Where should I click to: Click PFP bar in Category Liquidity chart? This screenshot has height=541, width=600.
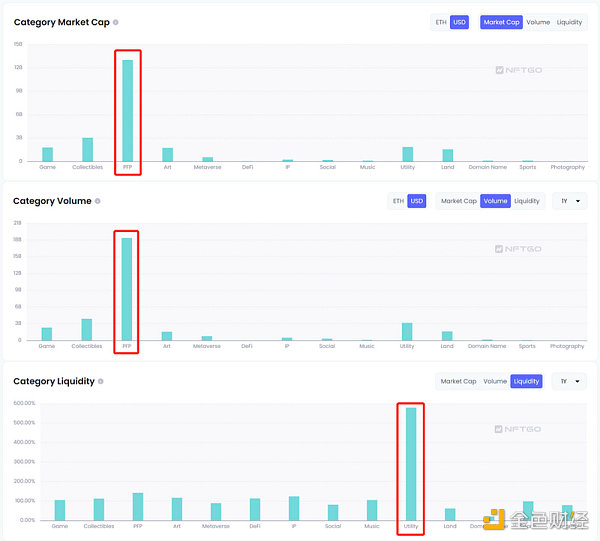coord(138,507)
